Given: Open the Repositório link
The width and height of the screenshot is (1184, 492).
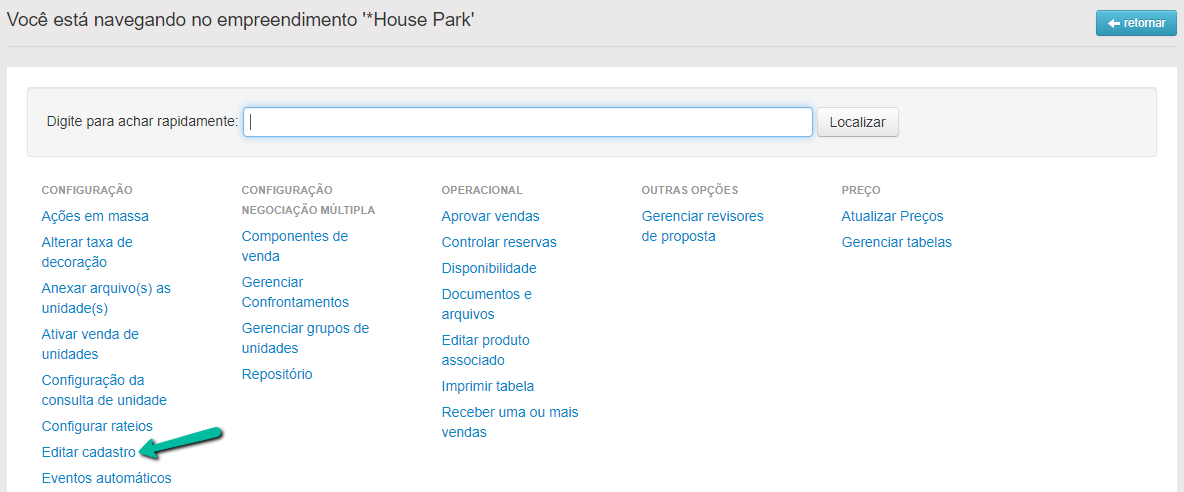Looking at the screenshot, I should click(277, 374).
